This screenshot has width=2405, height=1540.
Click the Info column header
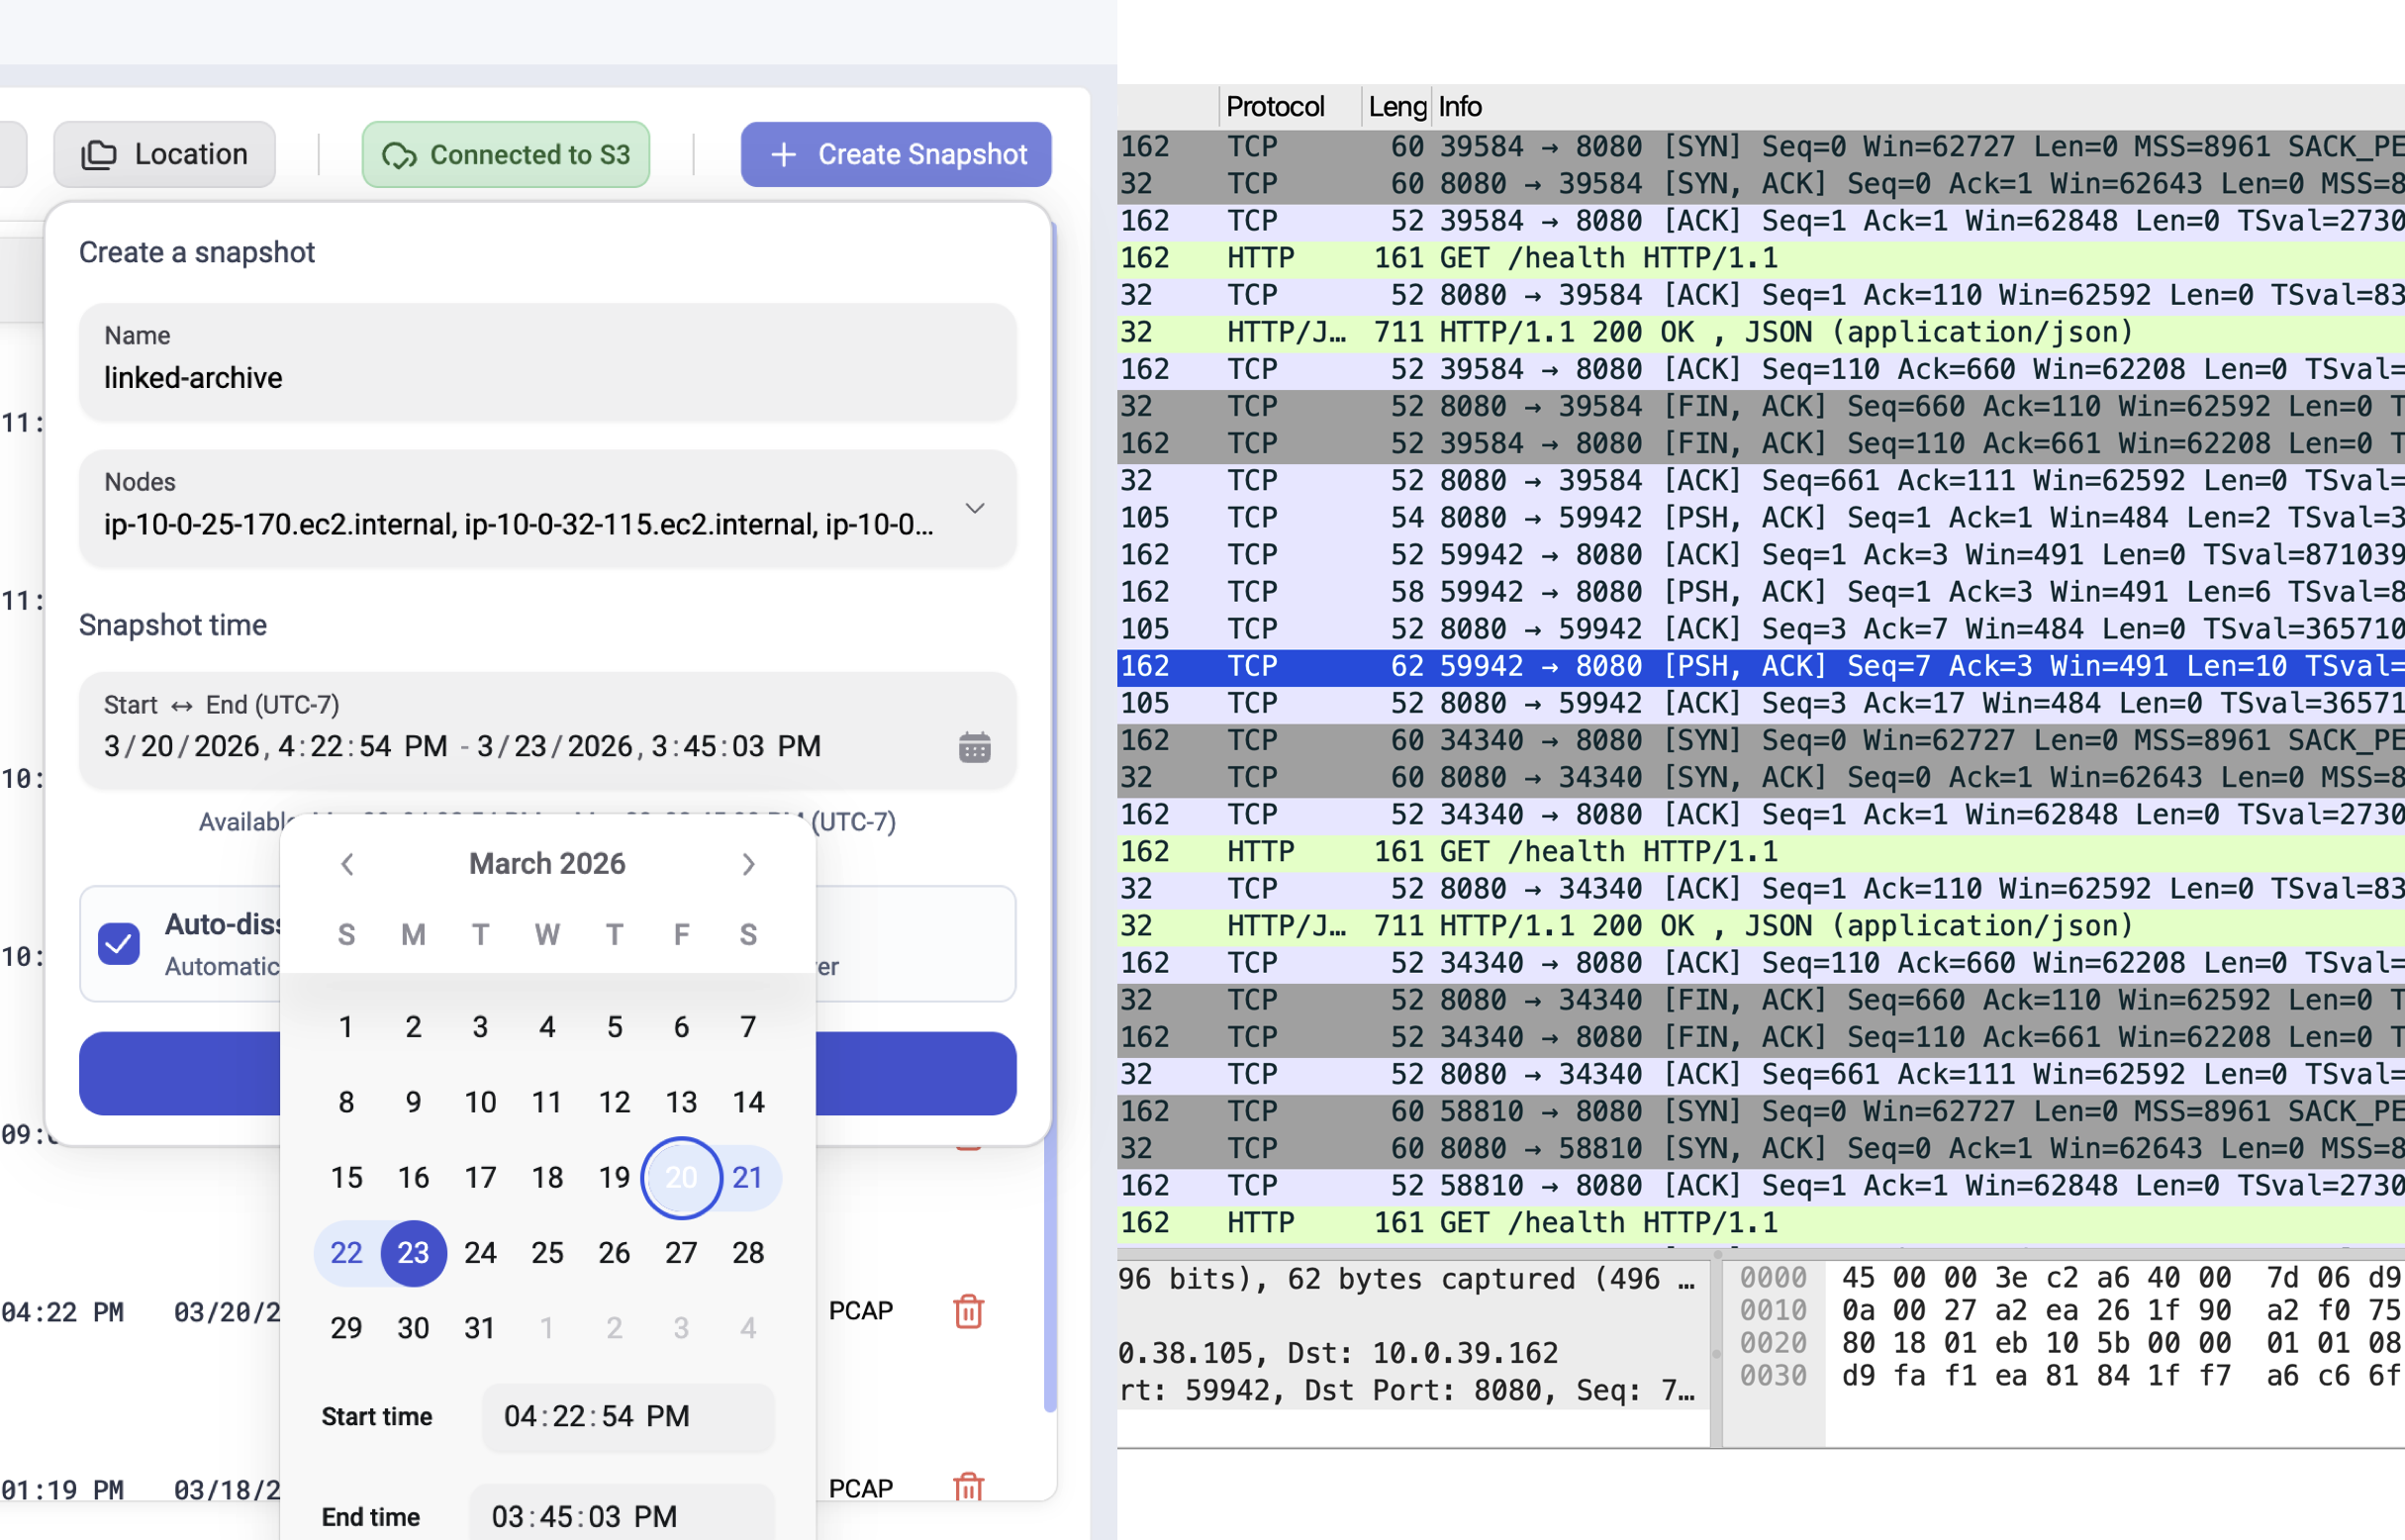click(x=1460, y=106)
